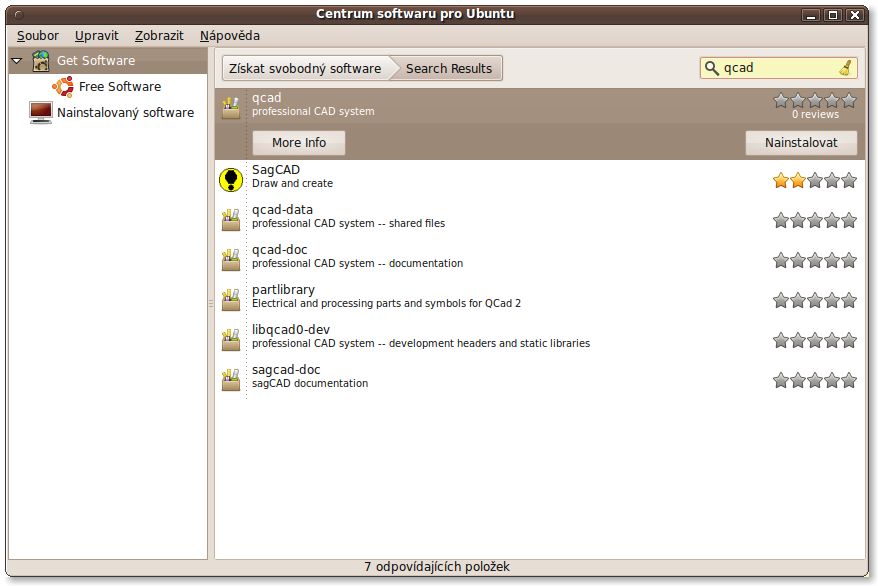
Task: Open the Soubor menu
Action: point(38,36)
